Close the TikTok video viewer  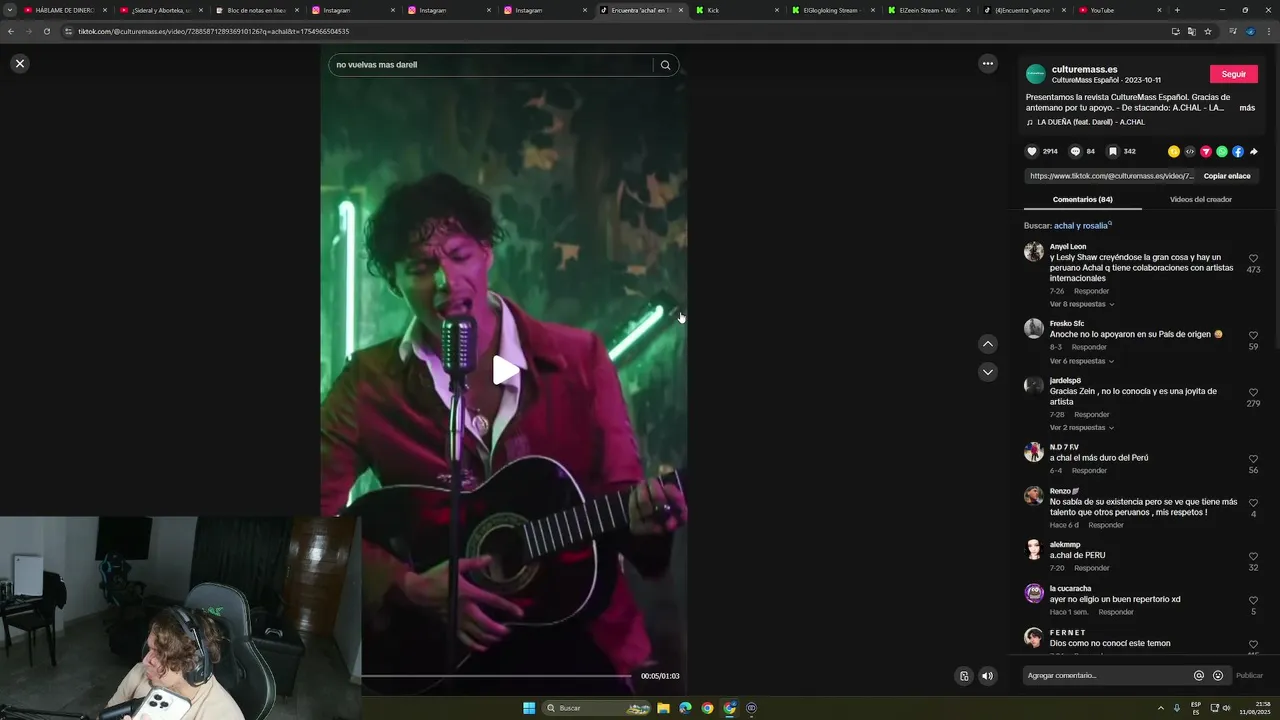tap(19, 63)
